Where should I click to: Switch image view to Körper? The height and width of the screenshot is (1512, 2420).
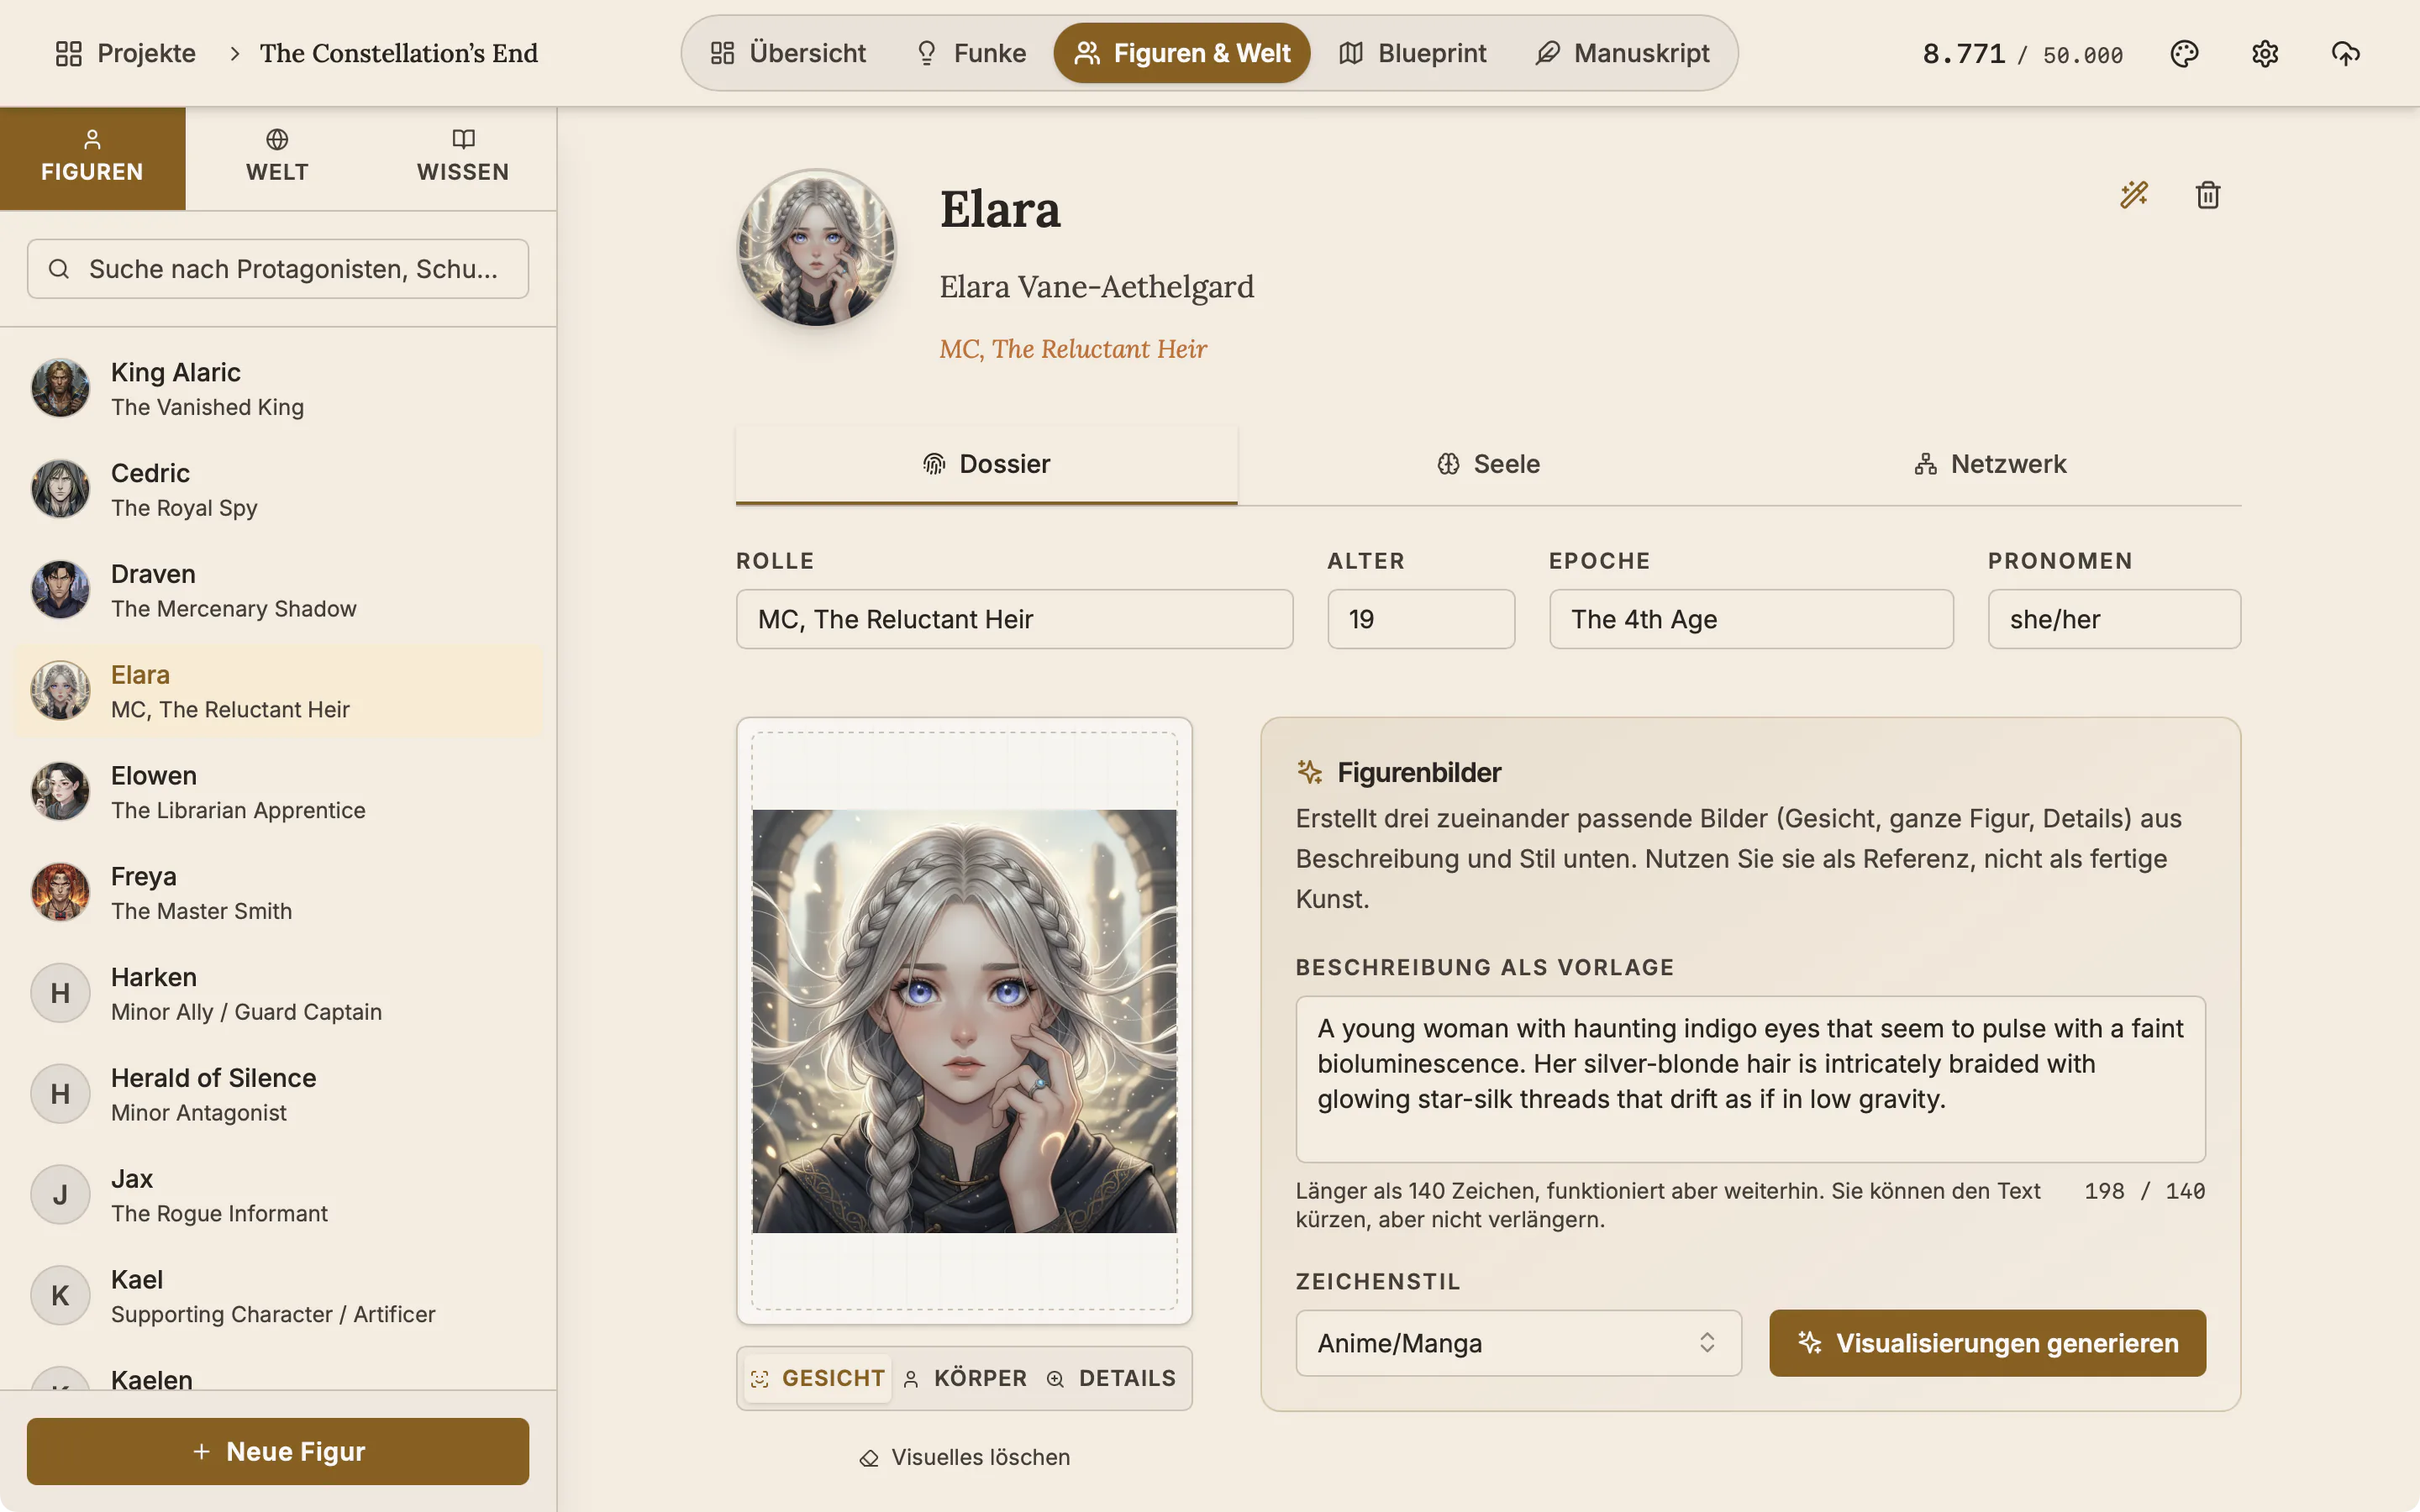[x=965, y=1378]
